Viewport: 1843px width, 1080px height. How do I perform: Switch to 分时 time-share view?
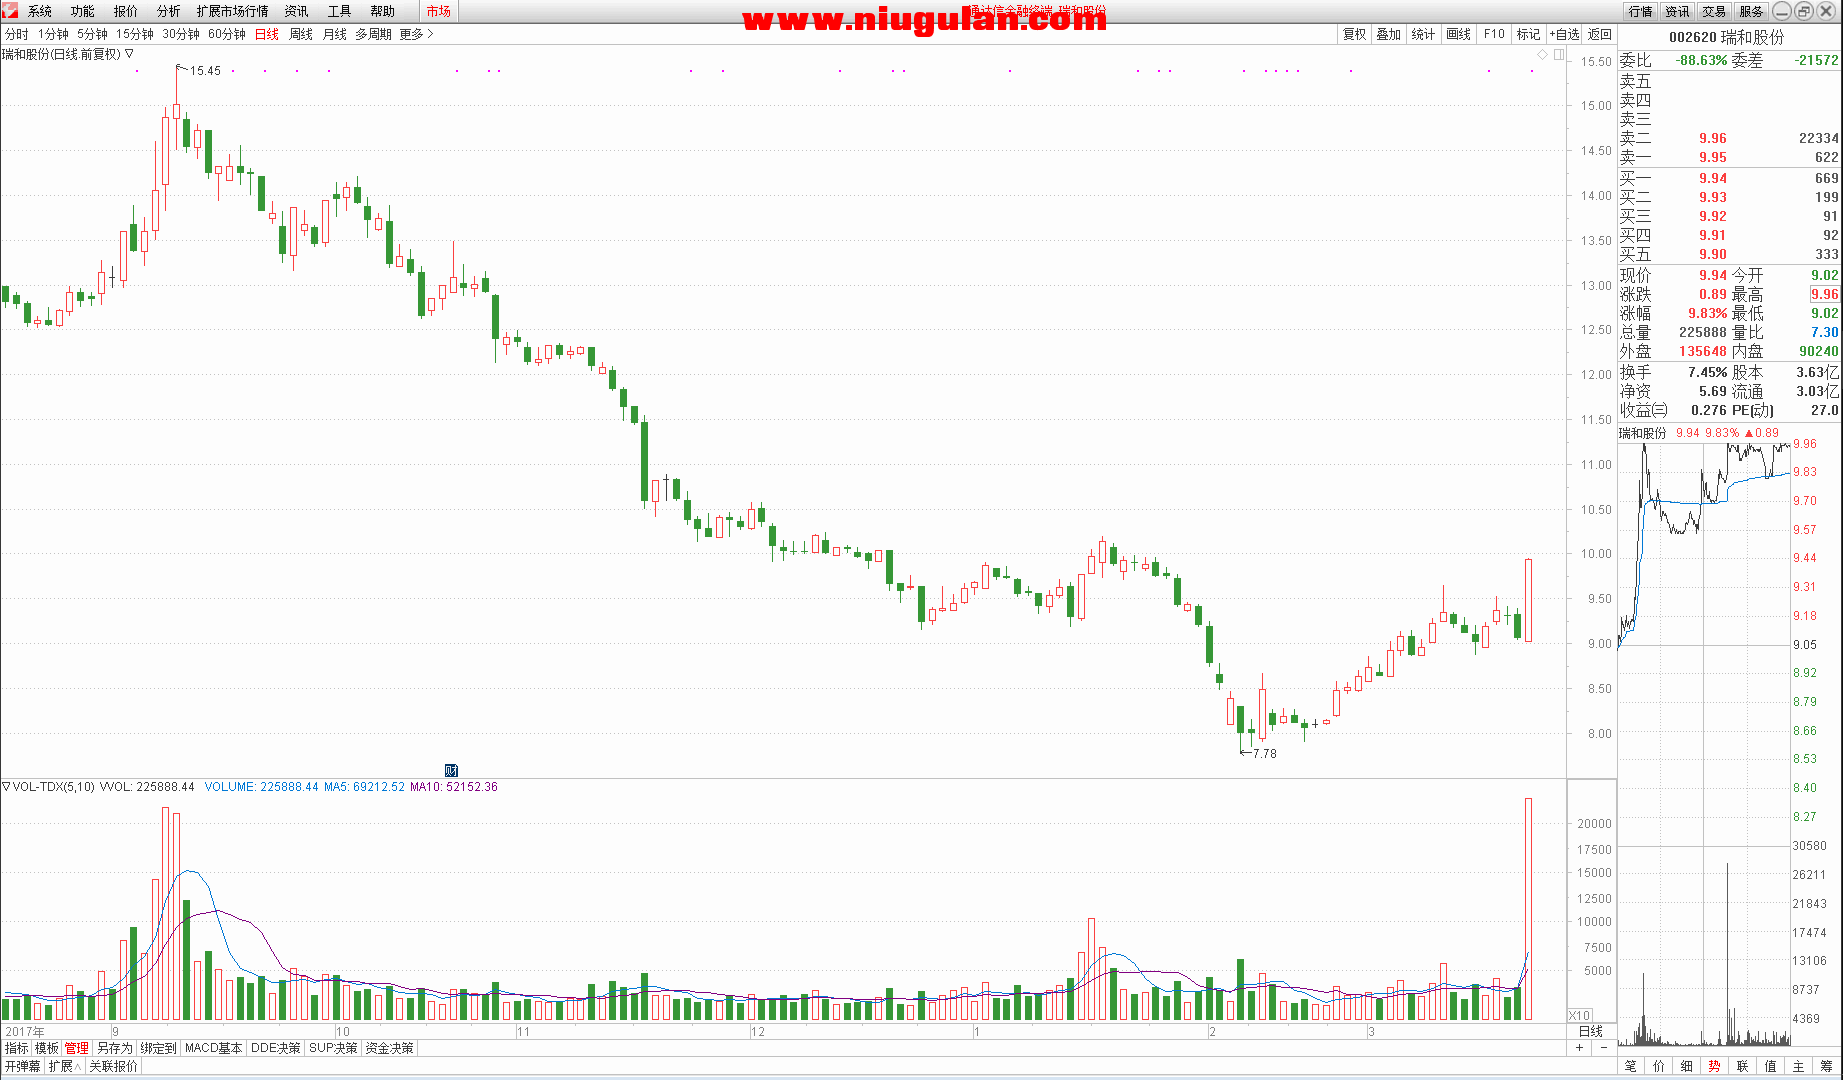(17, 34)
